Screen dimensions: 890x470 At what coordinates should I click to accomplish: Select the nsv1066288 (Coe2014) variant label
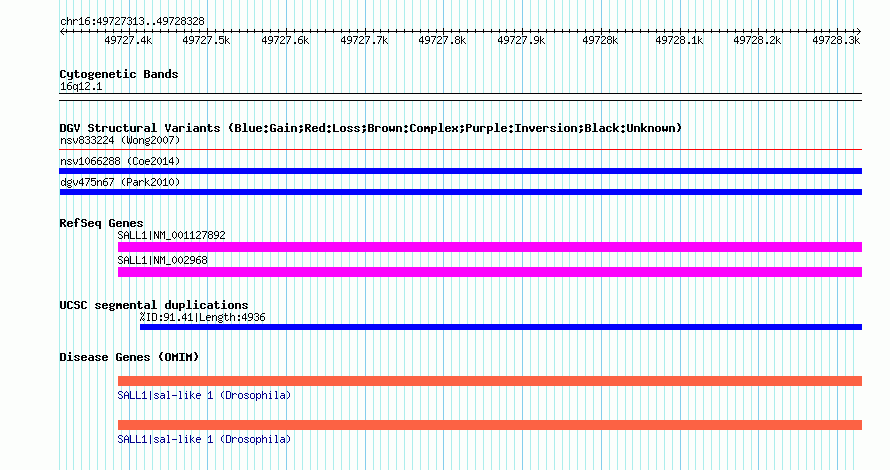click(x=120, y=161)
